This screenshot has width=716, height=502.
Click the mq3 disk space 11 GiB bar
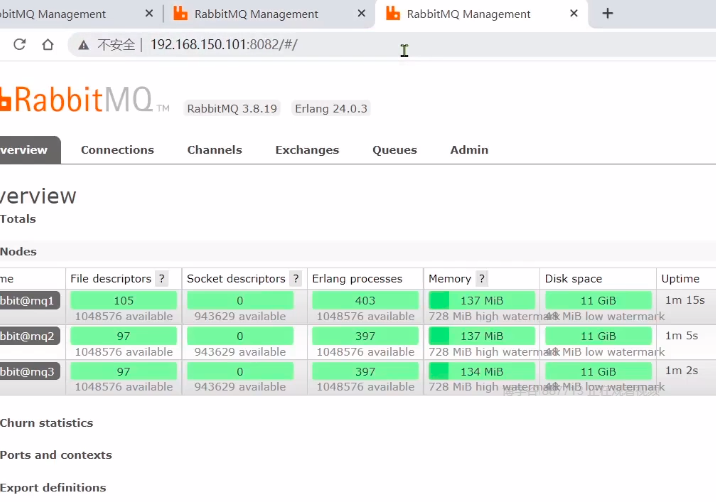pos(598,372)
